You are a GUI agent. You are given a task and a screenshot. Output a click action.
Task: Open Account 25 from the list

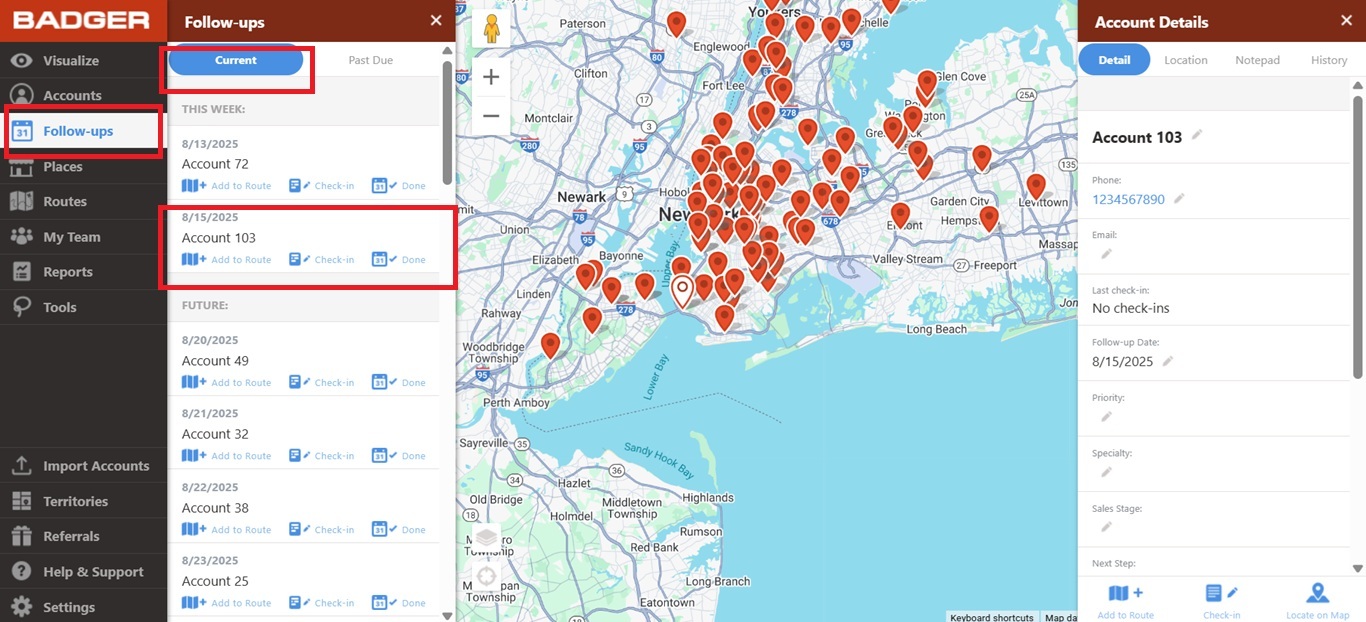coord(215,581)
